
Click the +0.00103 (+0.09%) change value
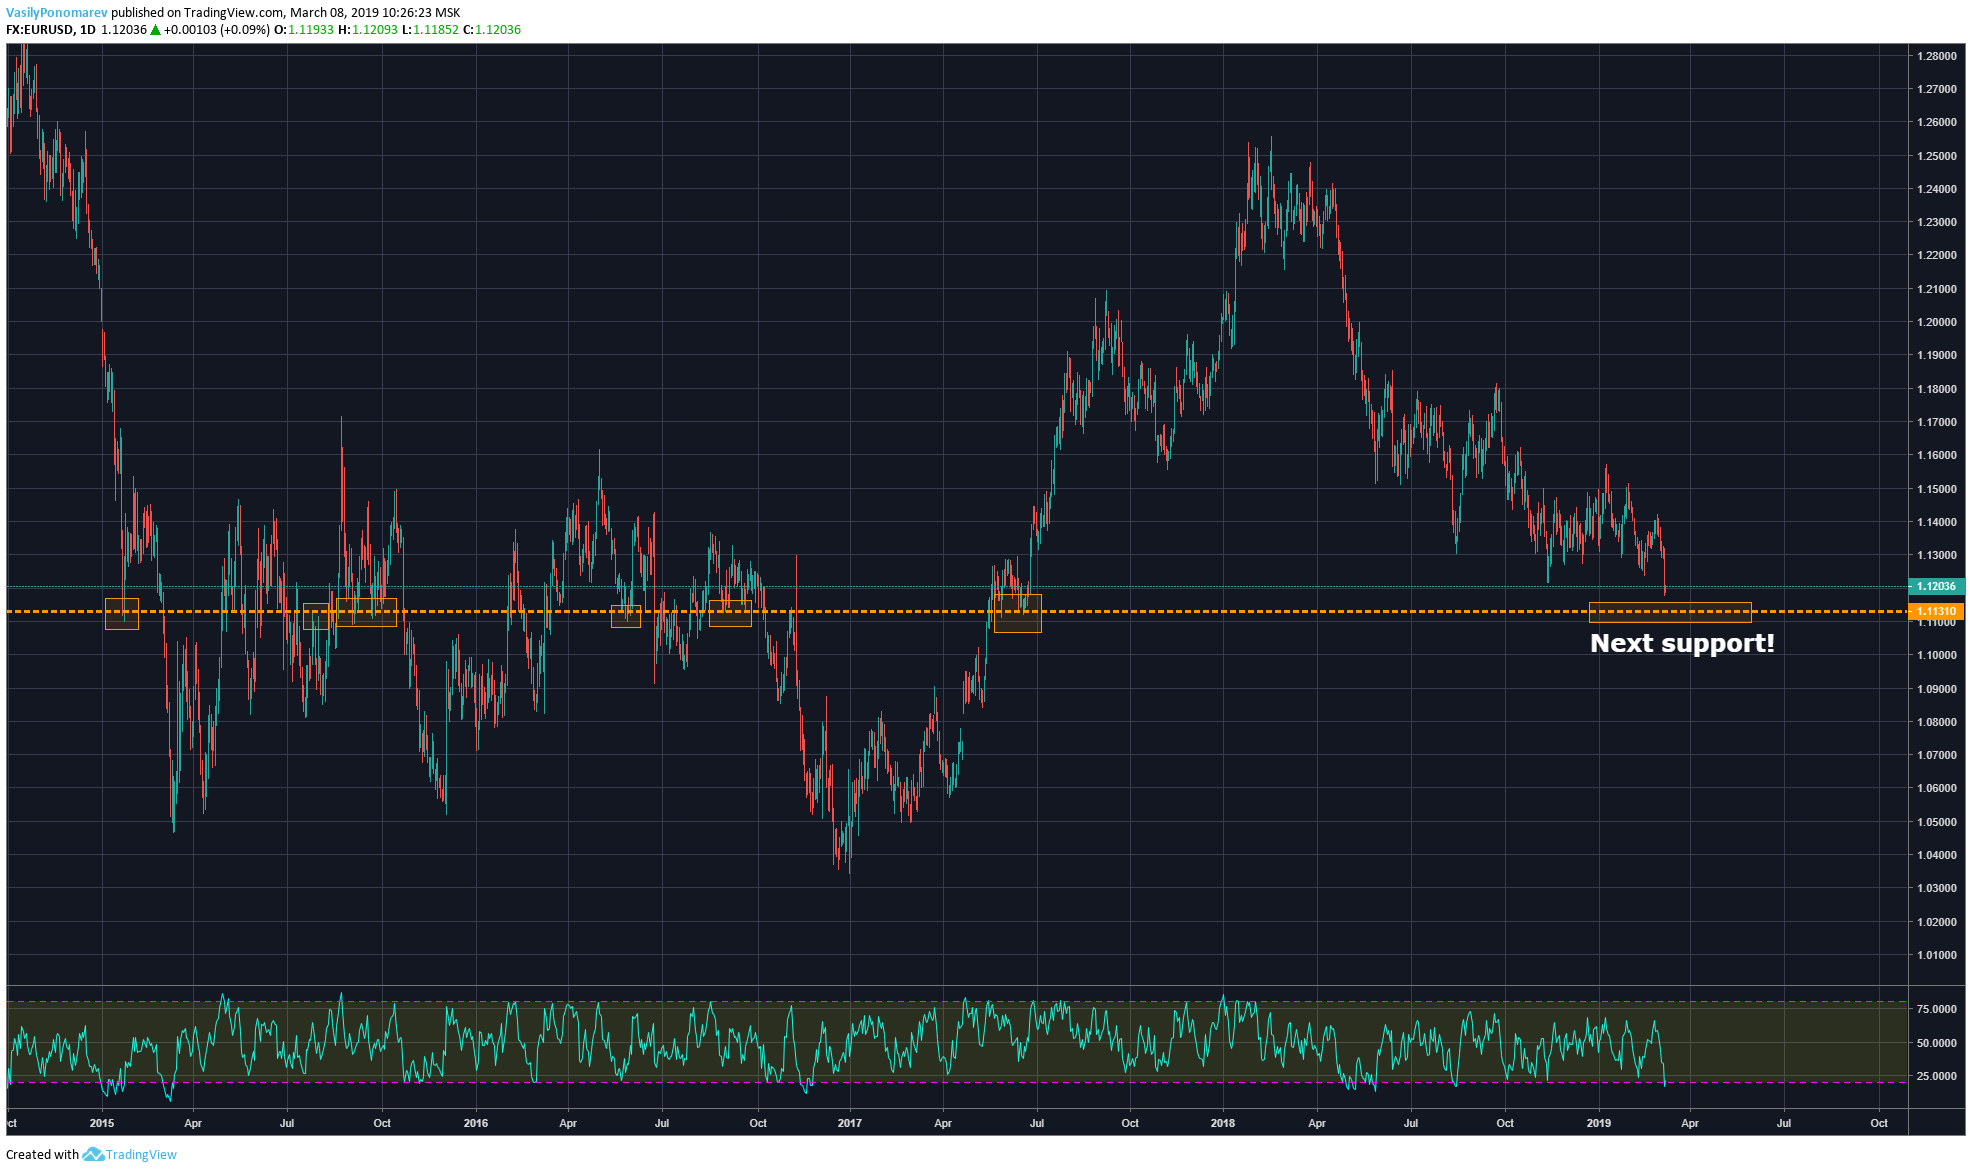pos(217,30)
